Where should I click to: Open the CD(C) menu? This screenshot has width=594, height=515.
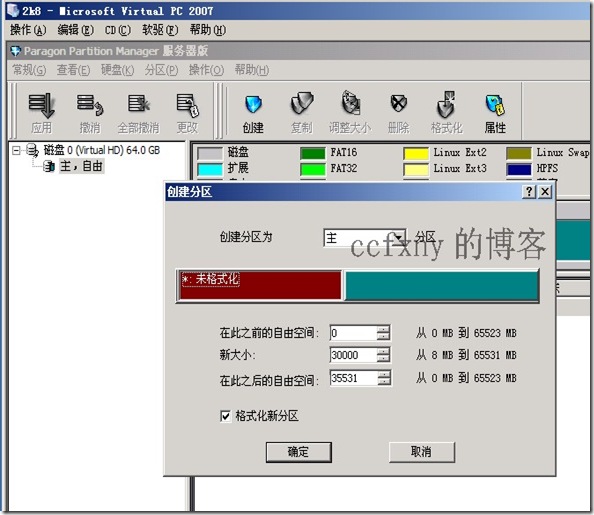coord(118,30)
